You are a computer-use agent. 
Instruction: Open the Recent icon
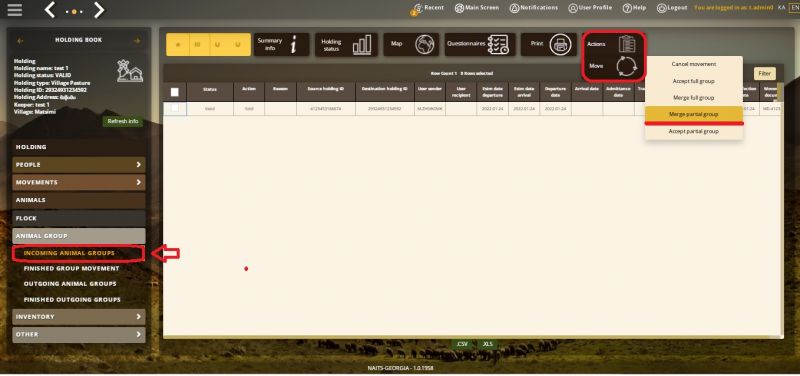418,8
